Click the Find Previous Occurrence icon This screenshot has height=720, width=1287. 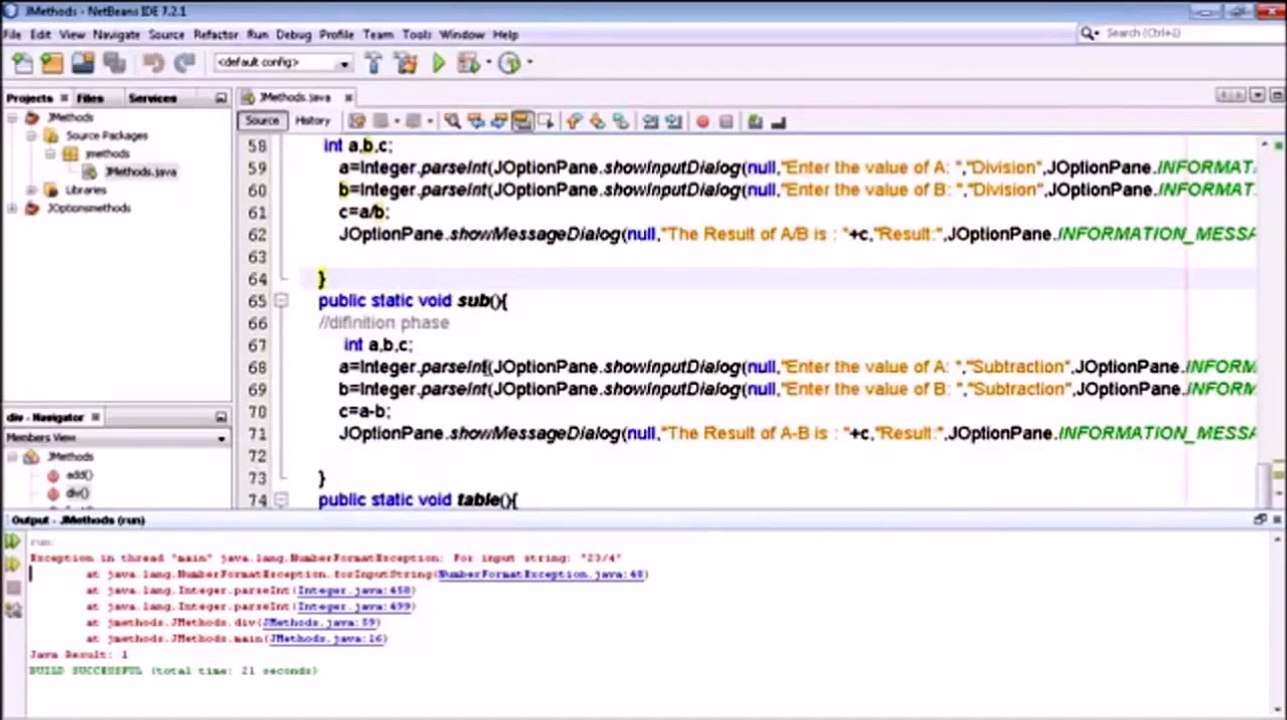point(476,121)
